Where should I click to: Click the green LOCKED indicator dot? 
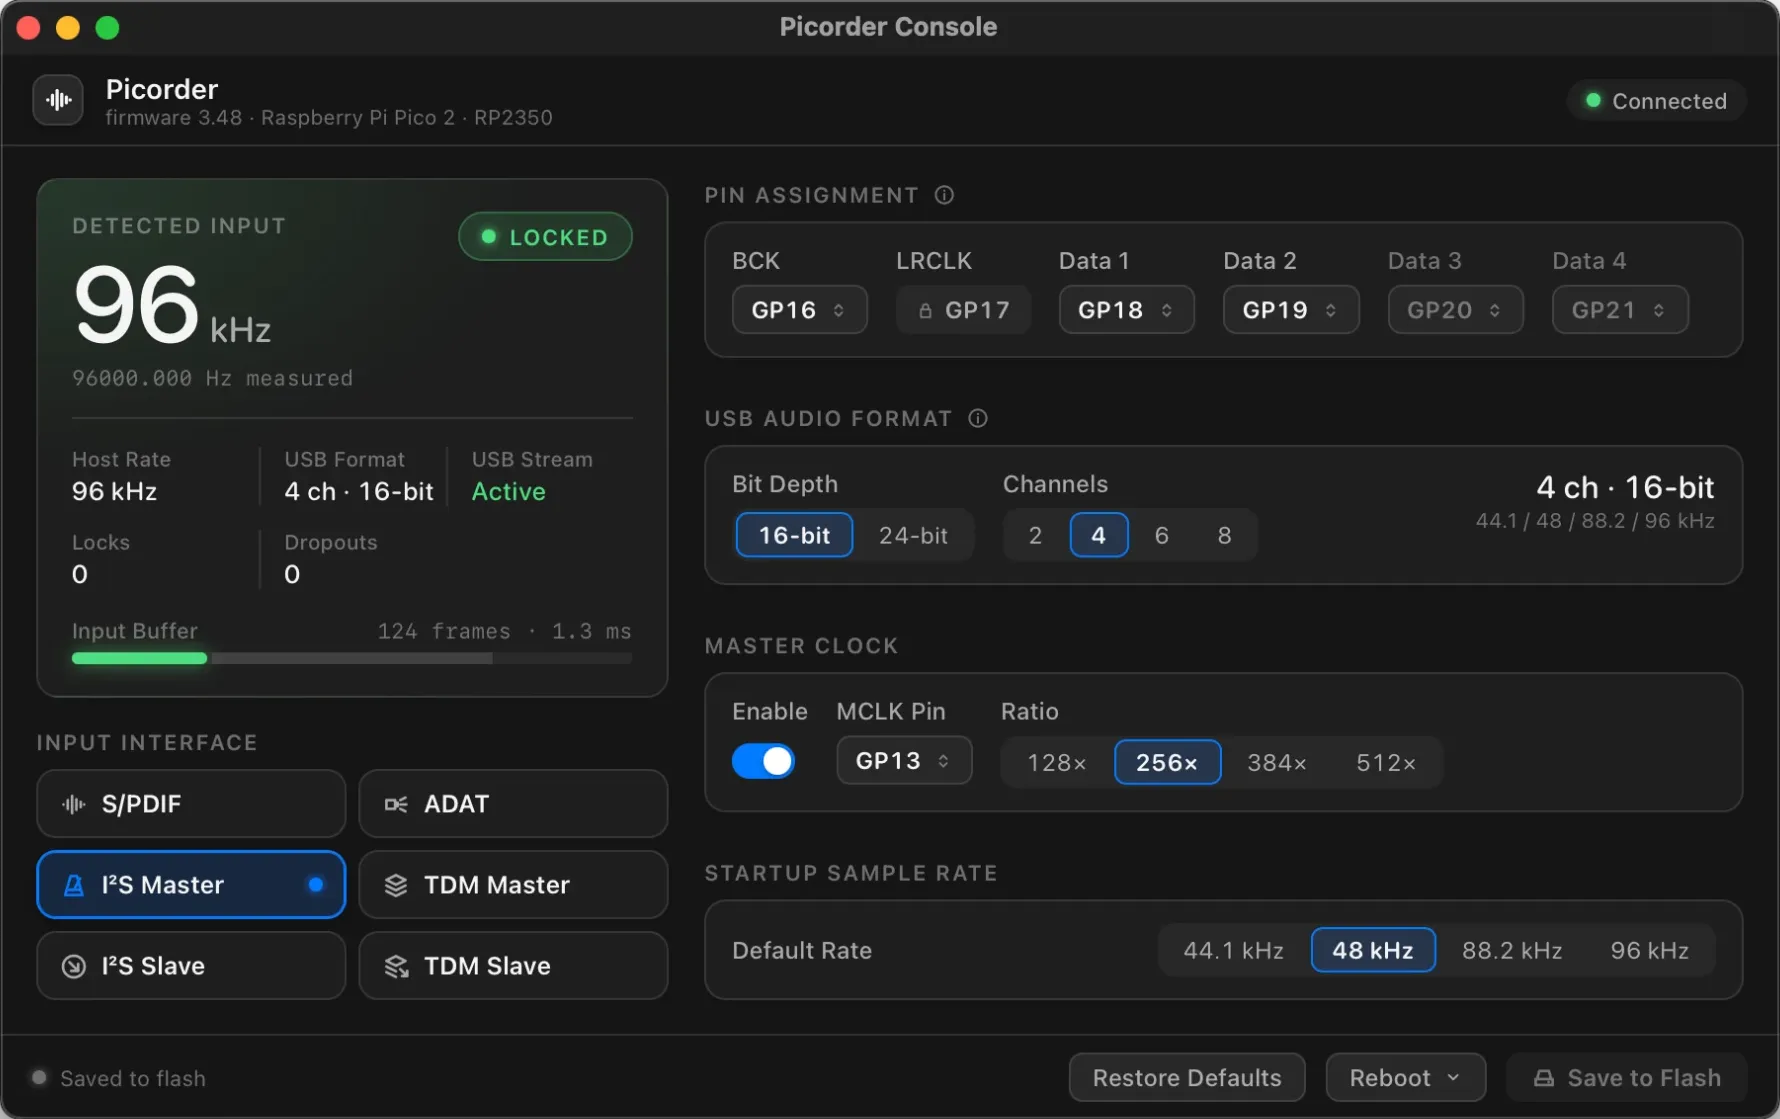[x=489, y=237]
